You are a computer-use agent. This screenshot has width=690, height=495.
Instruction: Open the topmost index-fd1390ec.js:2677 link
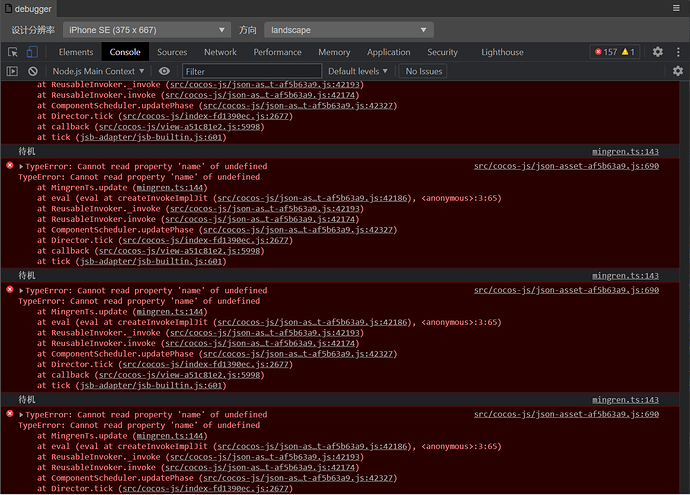(206, 116)
